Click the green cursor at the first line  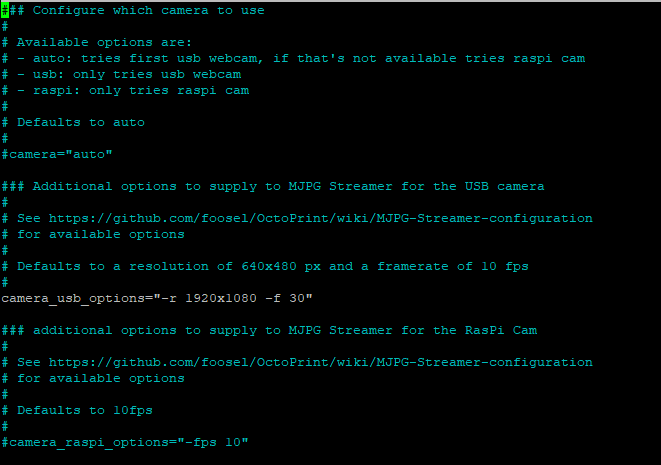tap(5, 11)
